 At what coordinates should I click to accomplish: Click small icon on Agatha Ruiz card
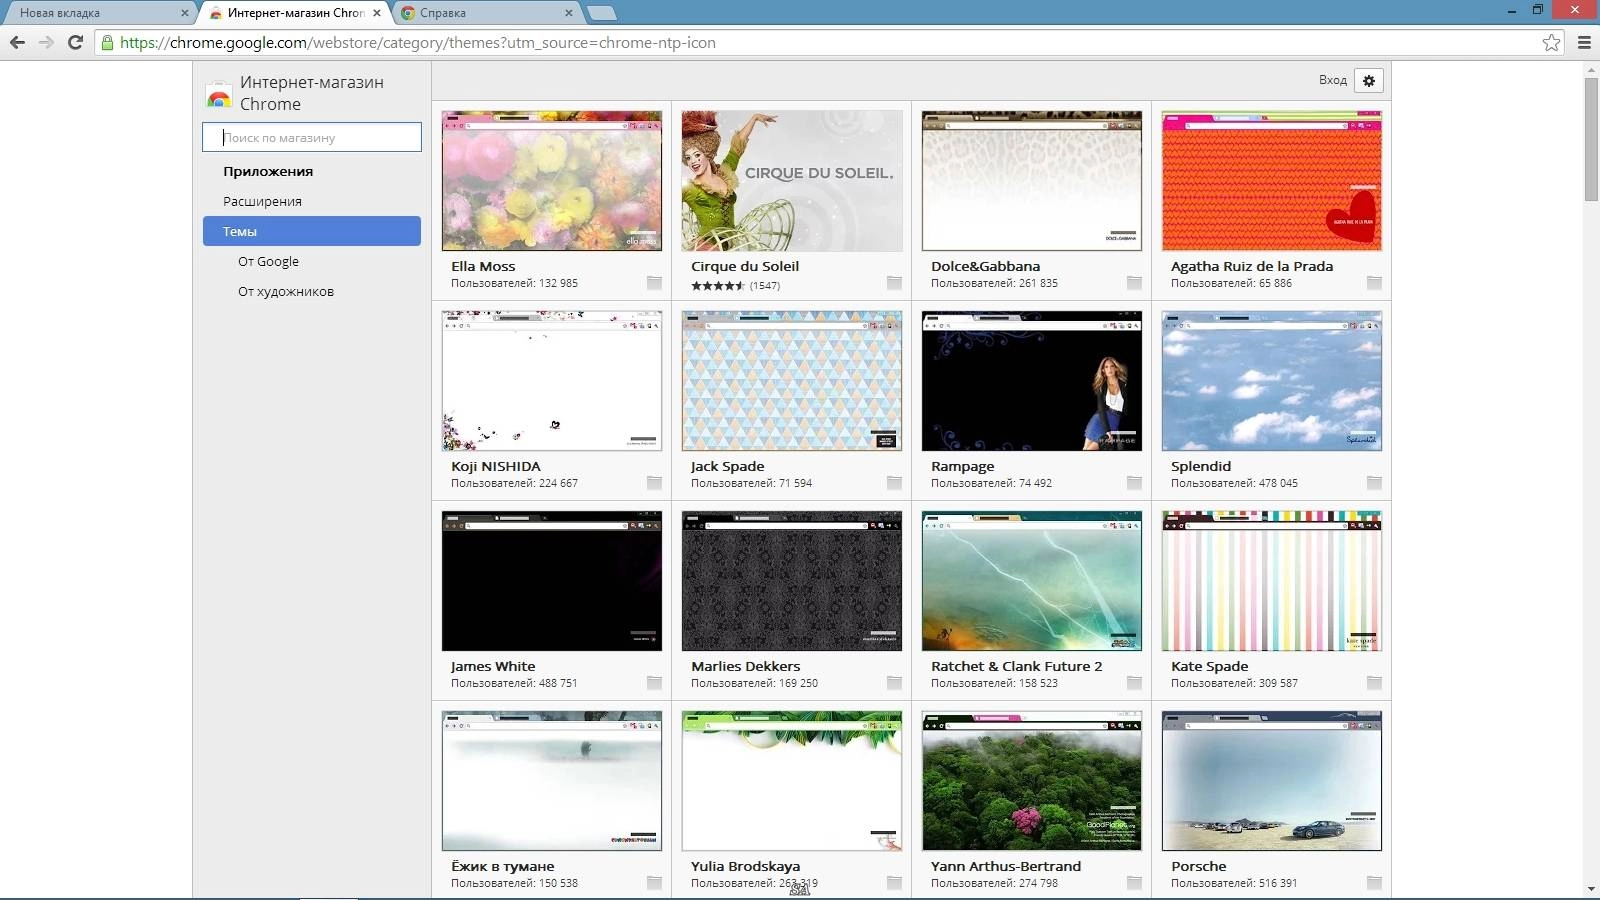coord(1374,283)
